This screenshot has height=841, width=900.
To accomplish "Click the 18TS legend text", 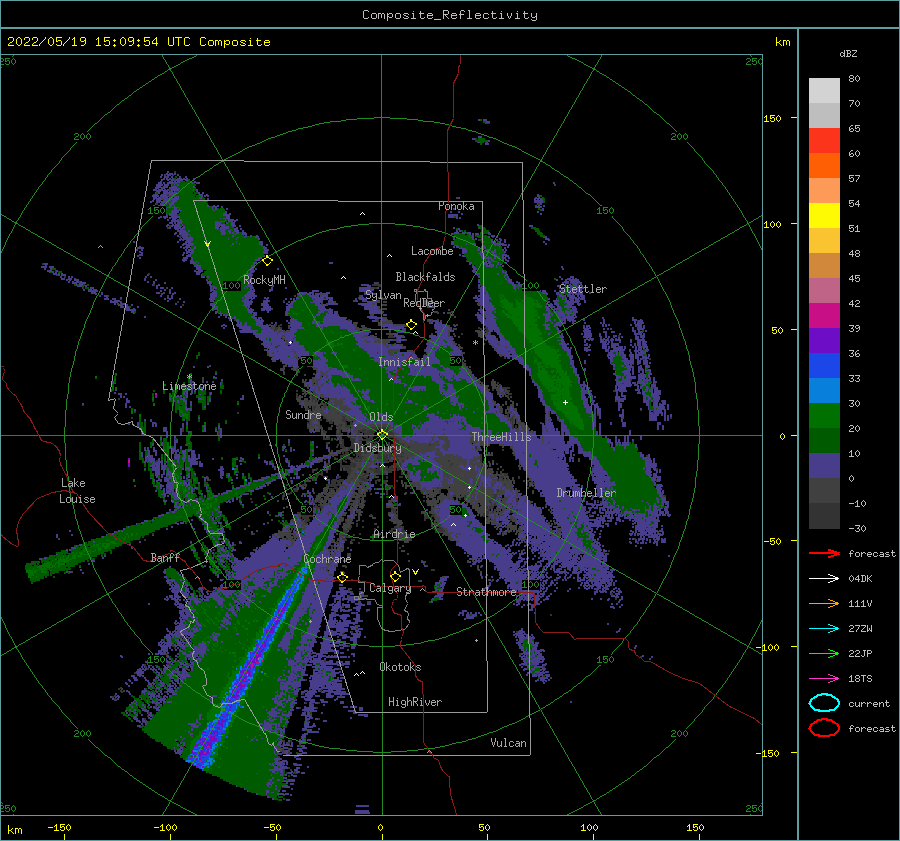I will [x=860, y=679].
